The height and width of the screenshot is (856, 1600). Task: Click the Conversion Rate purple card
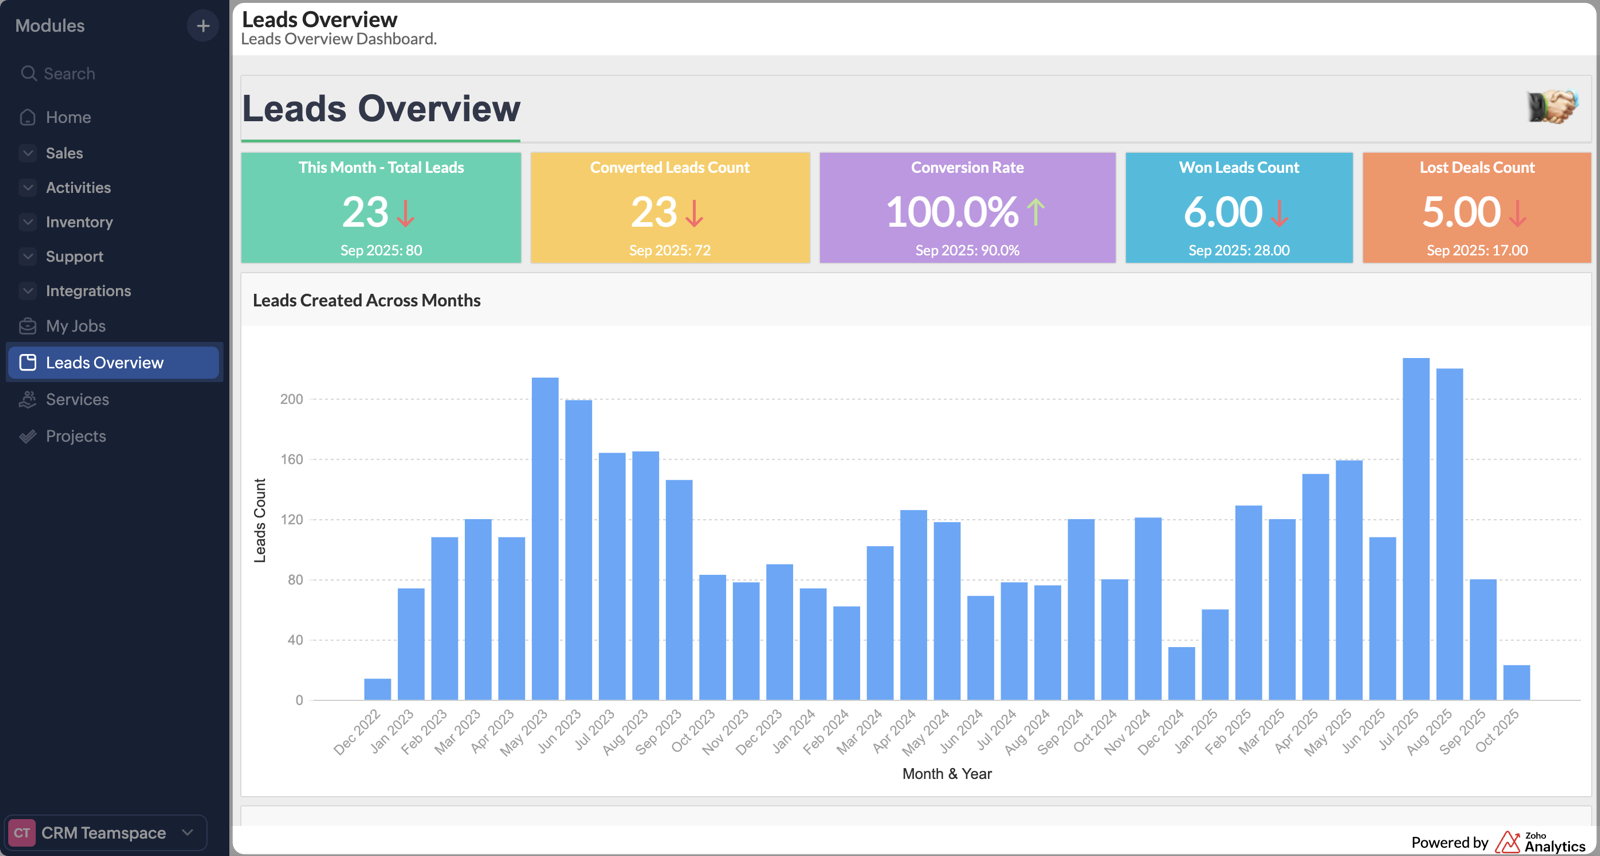[967, 208]
